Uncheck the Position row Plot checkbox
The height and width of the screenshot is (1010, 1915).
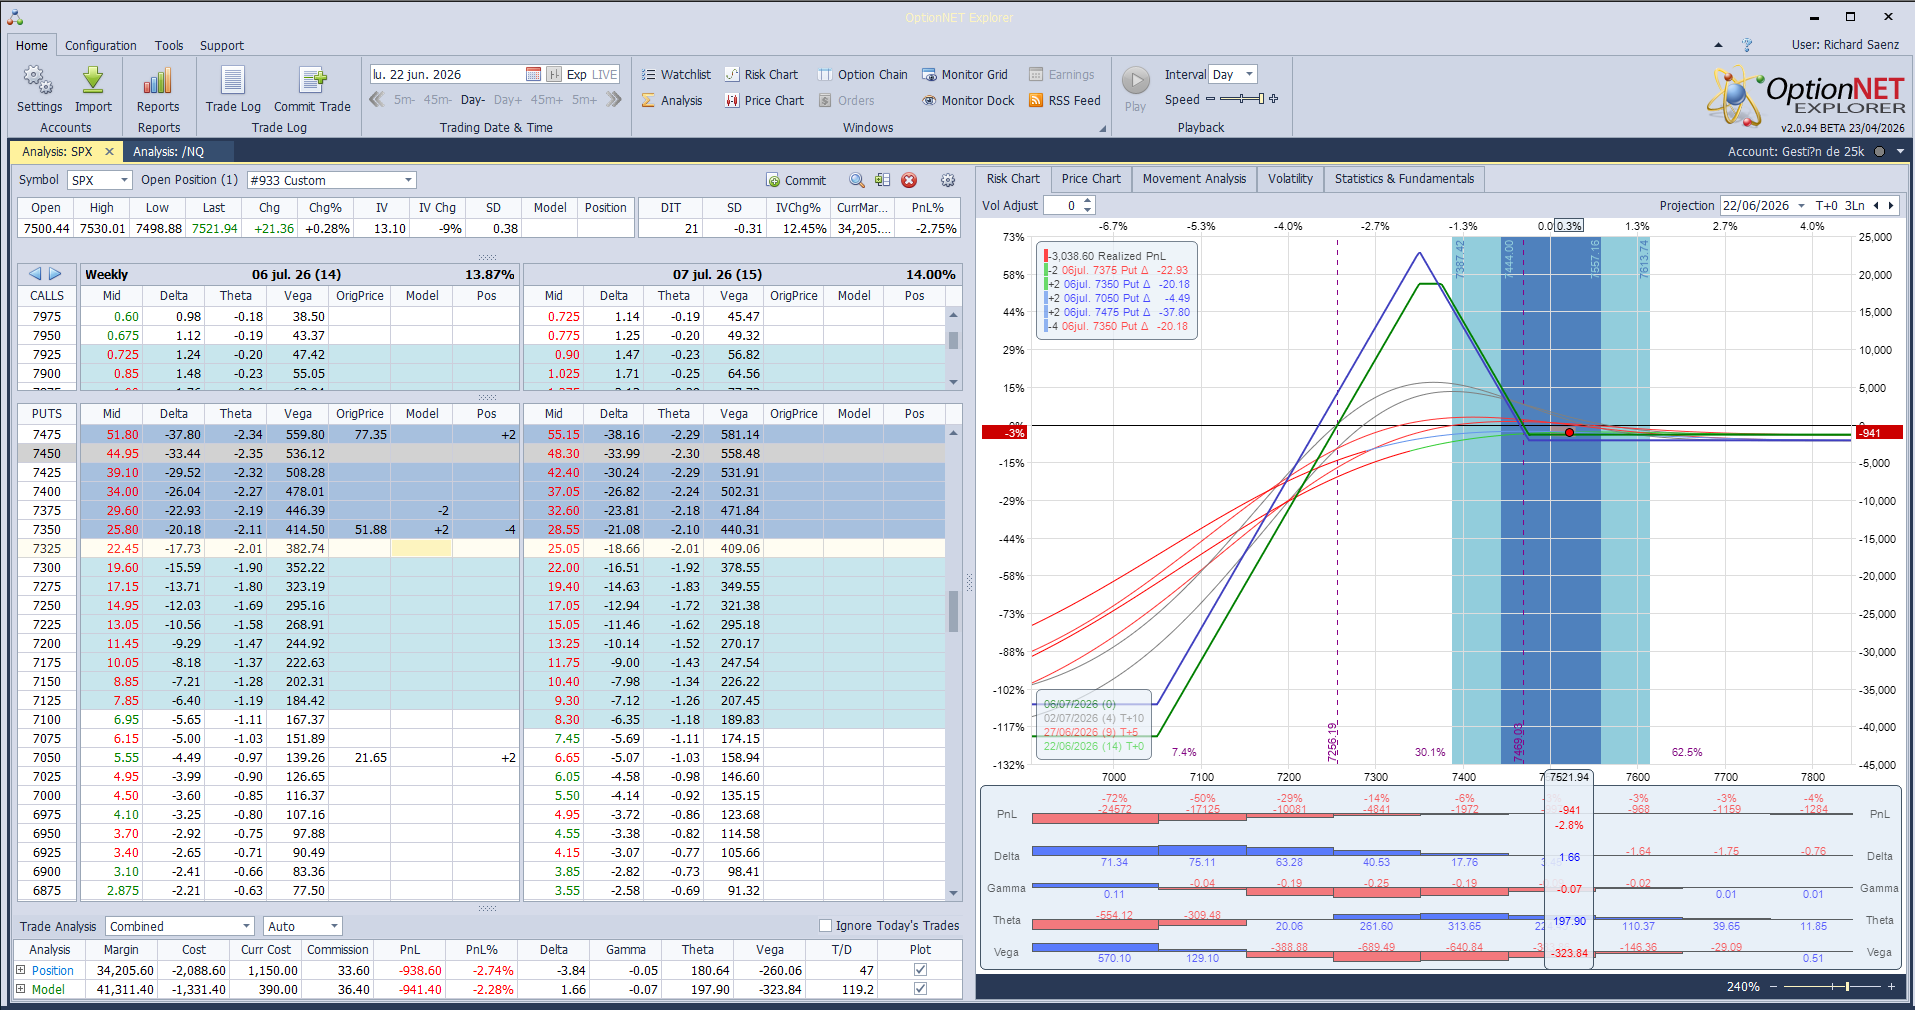(920, 970)
